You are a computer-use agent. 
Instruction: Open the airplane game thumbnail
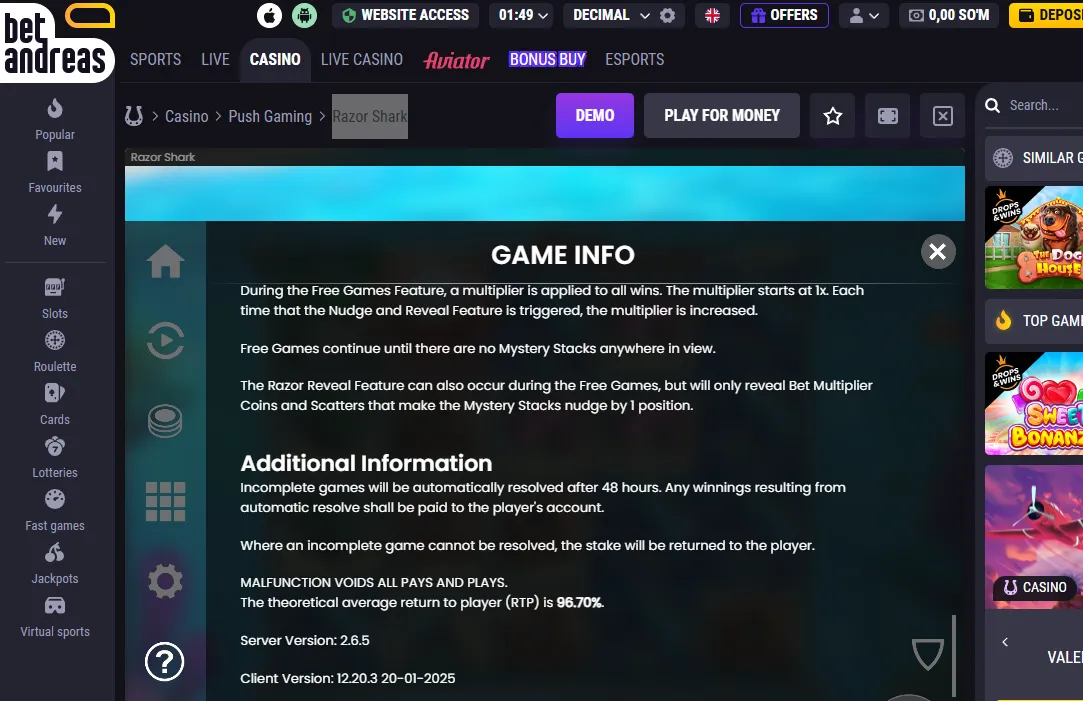pyautogui.click(x=1034, y=537)
